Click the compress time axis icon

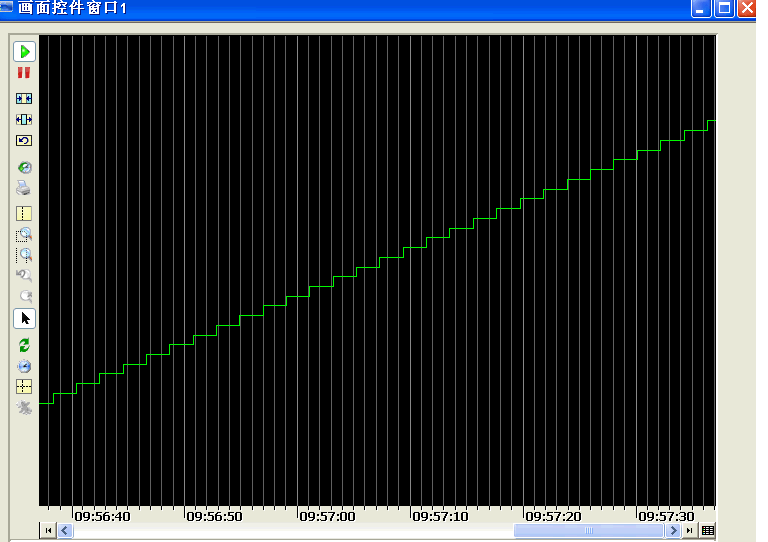click(24, 98)
